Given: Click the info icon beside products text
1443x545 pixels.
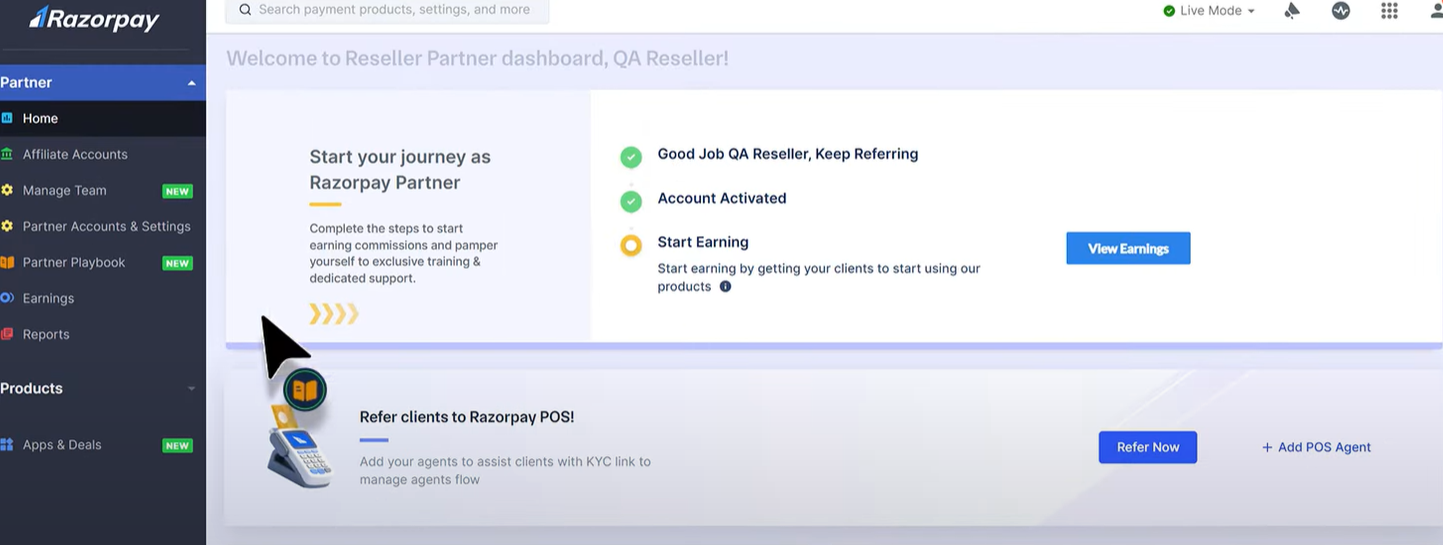Looking at the screenshot, I should (x=725, y=287).
